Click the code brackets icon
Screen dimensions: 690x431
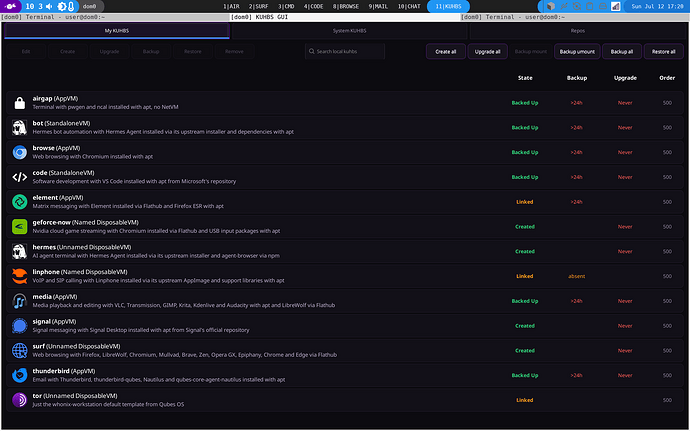pos(19,177)
